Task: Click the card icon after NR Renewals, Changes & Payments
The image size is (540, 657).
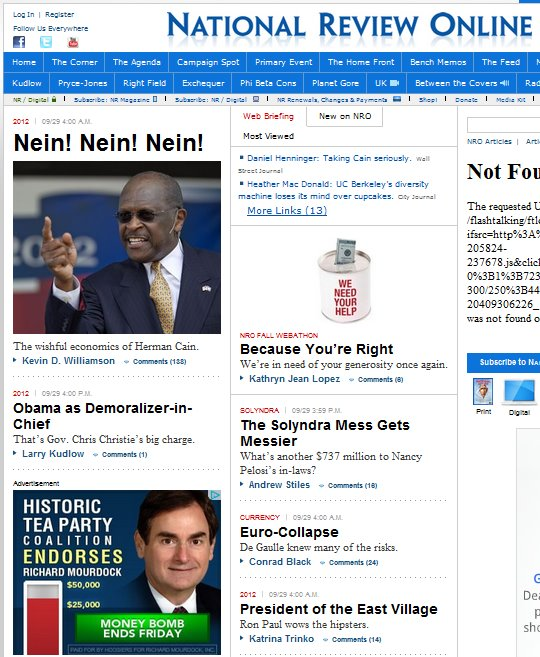Action: (397, 99)
